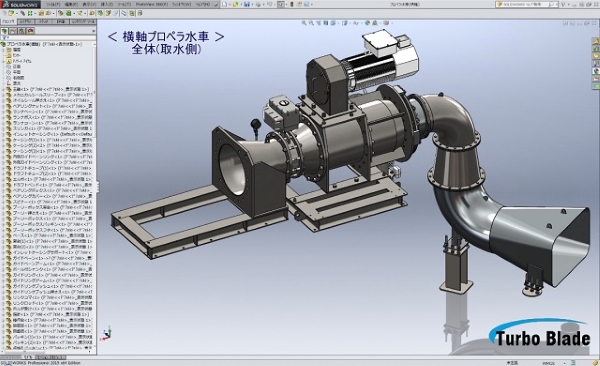Viewport: 600px width, 366px height.
Task: Expand the インレットケーシング<1> component node
Action: 3,134
